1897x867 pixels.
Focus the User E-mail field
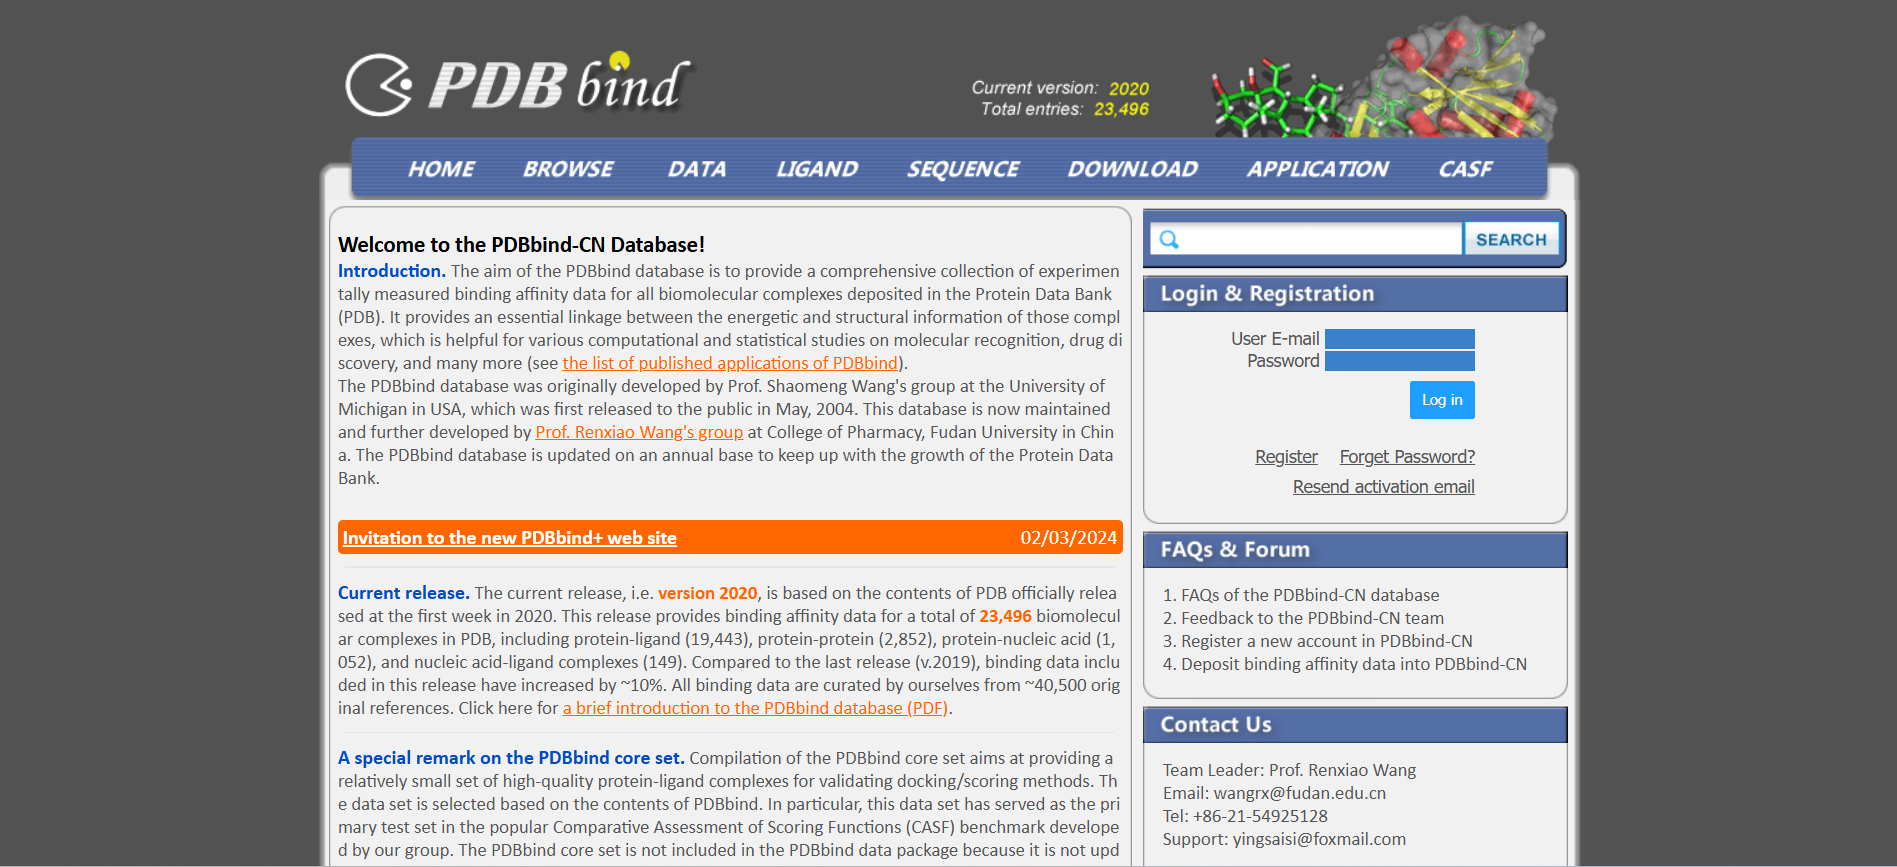(x=1399, y=339)
